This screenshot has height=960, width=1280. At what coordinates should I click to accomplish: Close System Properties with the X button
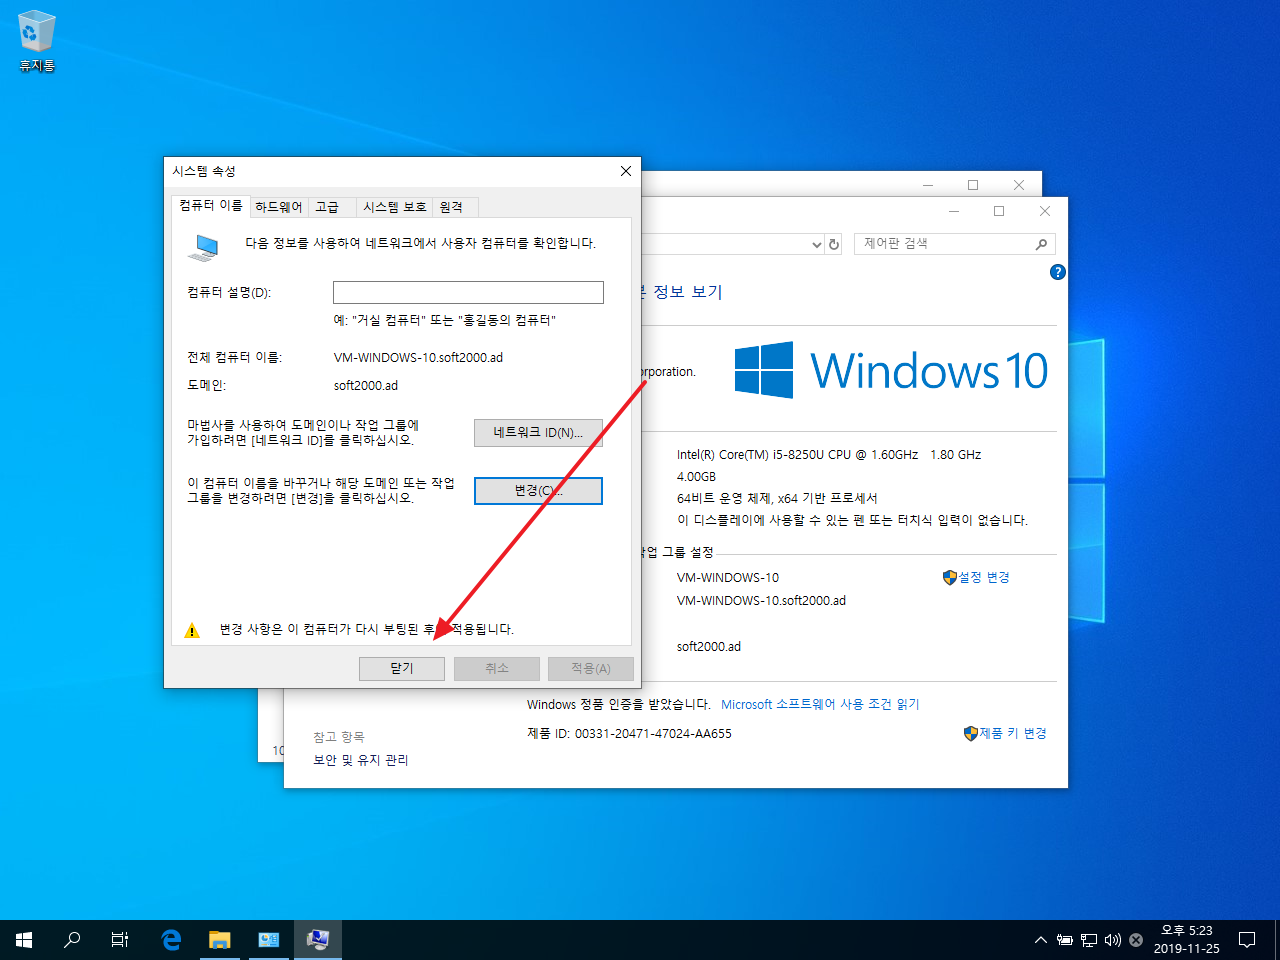[626, 171]
